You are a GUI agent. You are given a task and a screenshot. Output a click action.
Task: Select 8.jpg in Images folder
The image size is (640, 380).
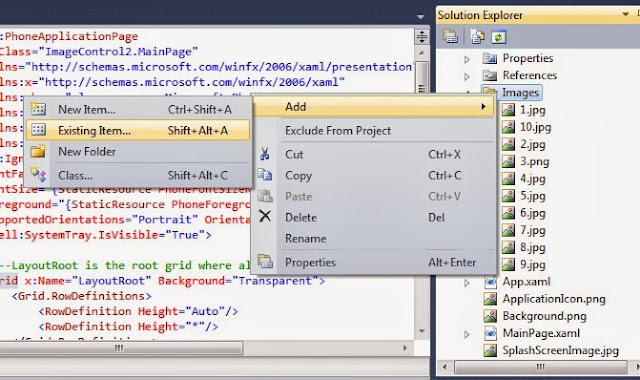[x=533, y=247]
